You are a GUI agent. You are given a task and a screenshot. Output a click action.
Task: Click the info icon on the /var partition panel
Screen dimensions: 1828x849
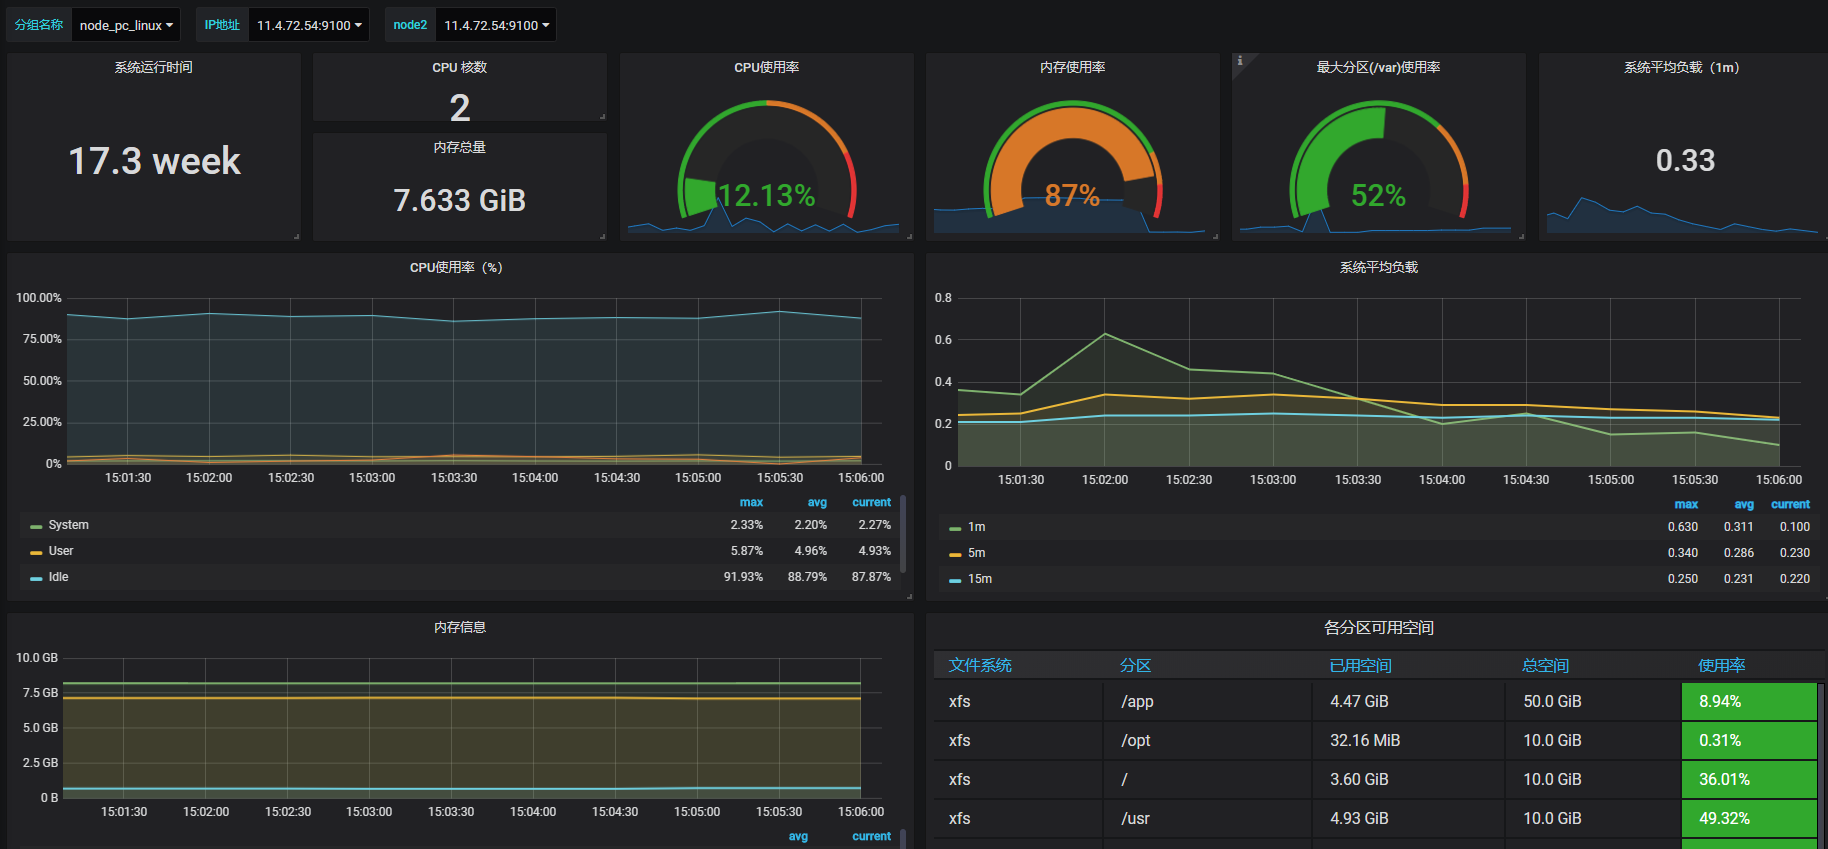coord(1240,61)
